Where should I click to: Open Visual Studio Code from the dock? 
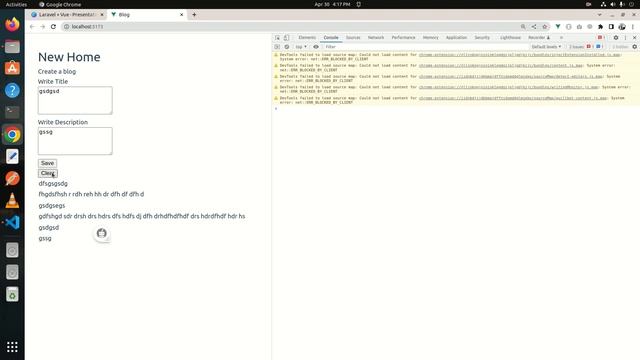click(x=12, y=222)
